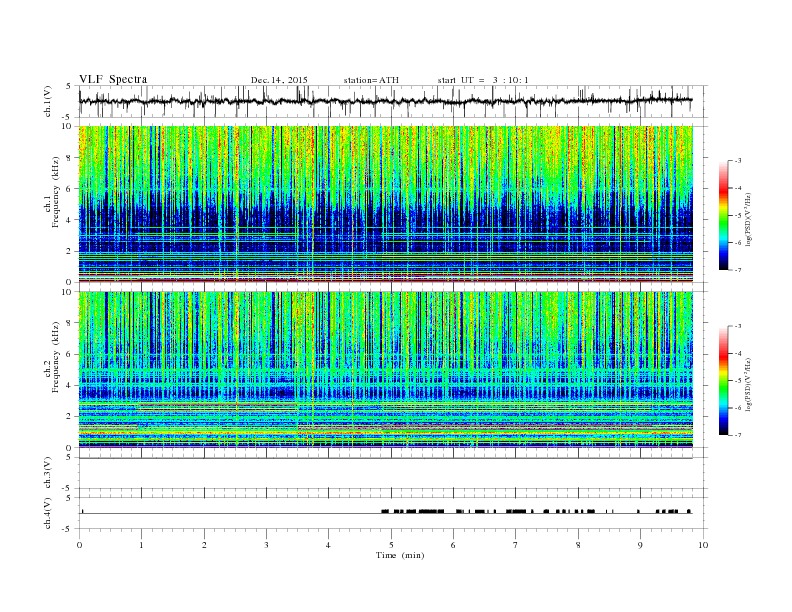
Task: Click the "9" tick on the time axis
Action: click(x=640, y=545)
